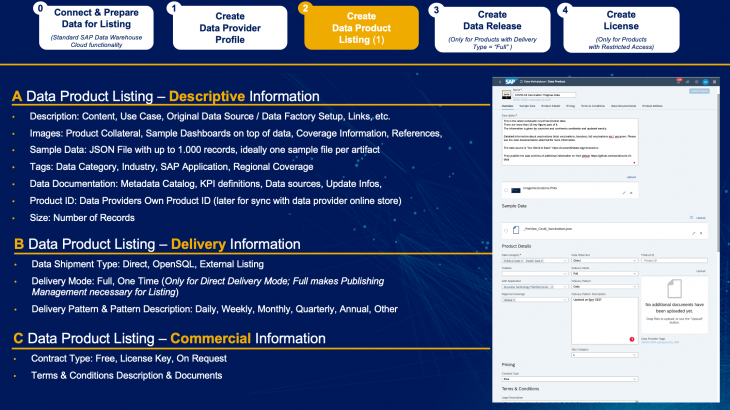Click the Vaccinations image thumbnail
This screenshot has width=730, height=410.
pyautogui.click(x=516, y=190)
